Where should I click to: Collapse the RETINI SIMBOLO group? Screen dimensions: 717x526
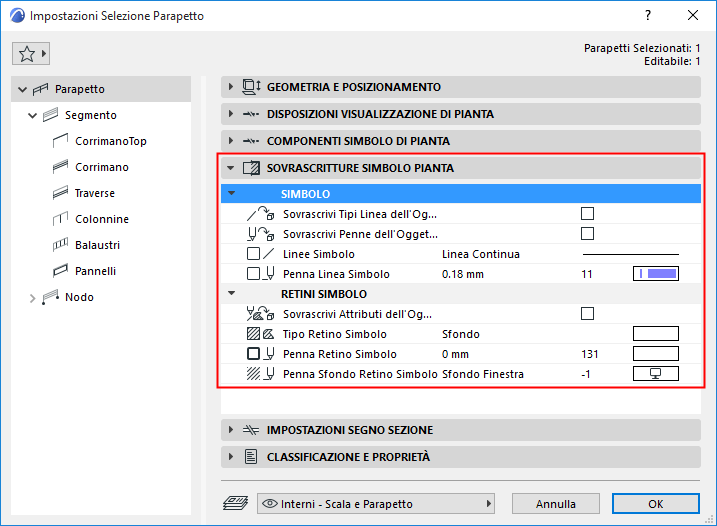click(231, 294)
